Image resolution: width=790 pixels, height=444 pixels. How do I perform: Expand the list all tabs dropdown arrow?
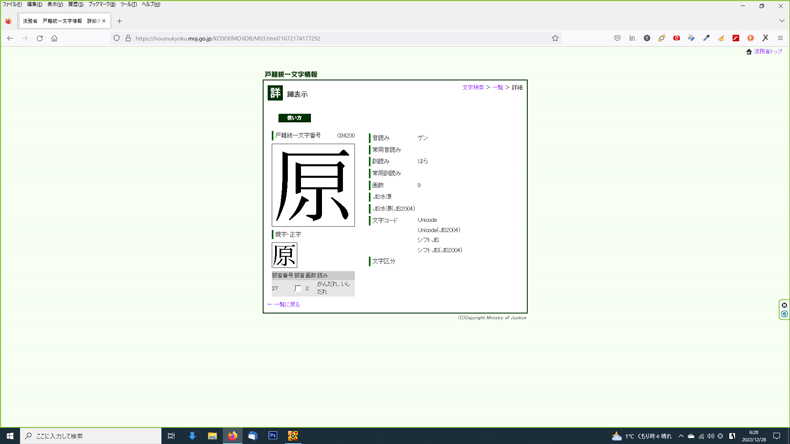[x=782, y=20]
